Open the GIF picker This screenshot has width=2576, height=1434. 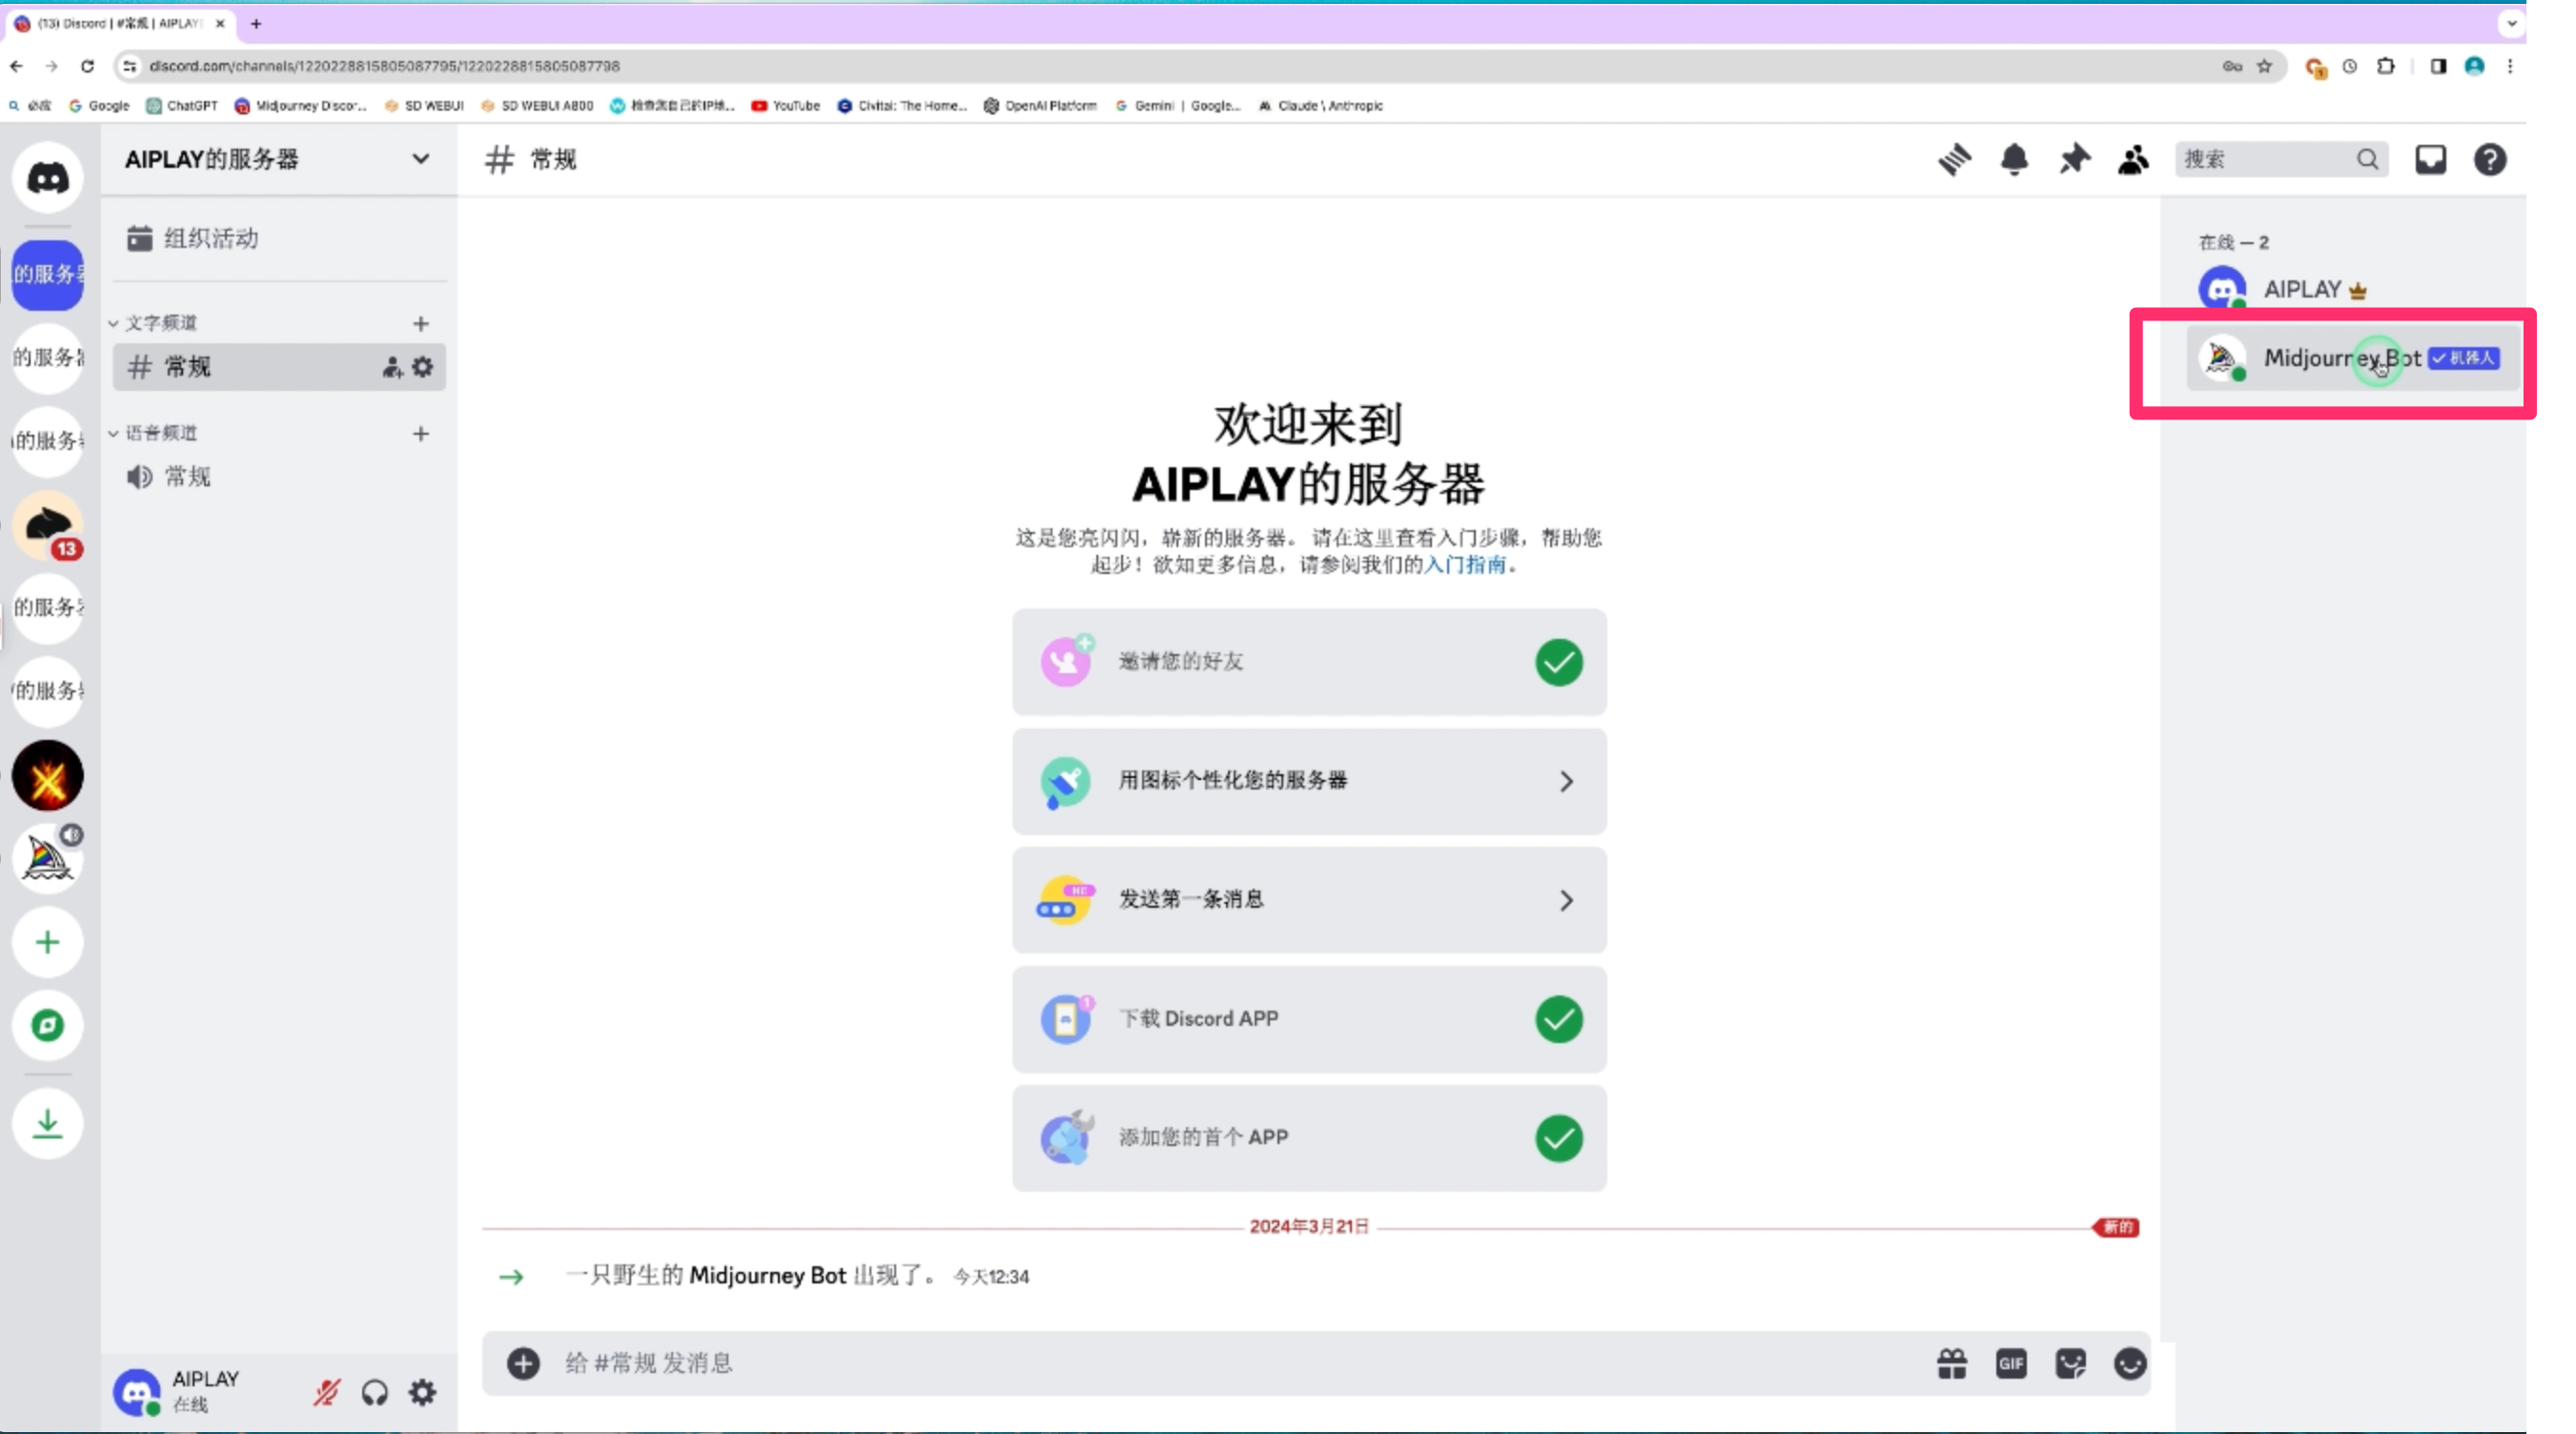(2011, 1363)
